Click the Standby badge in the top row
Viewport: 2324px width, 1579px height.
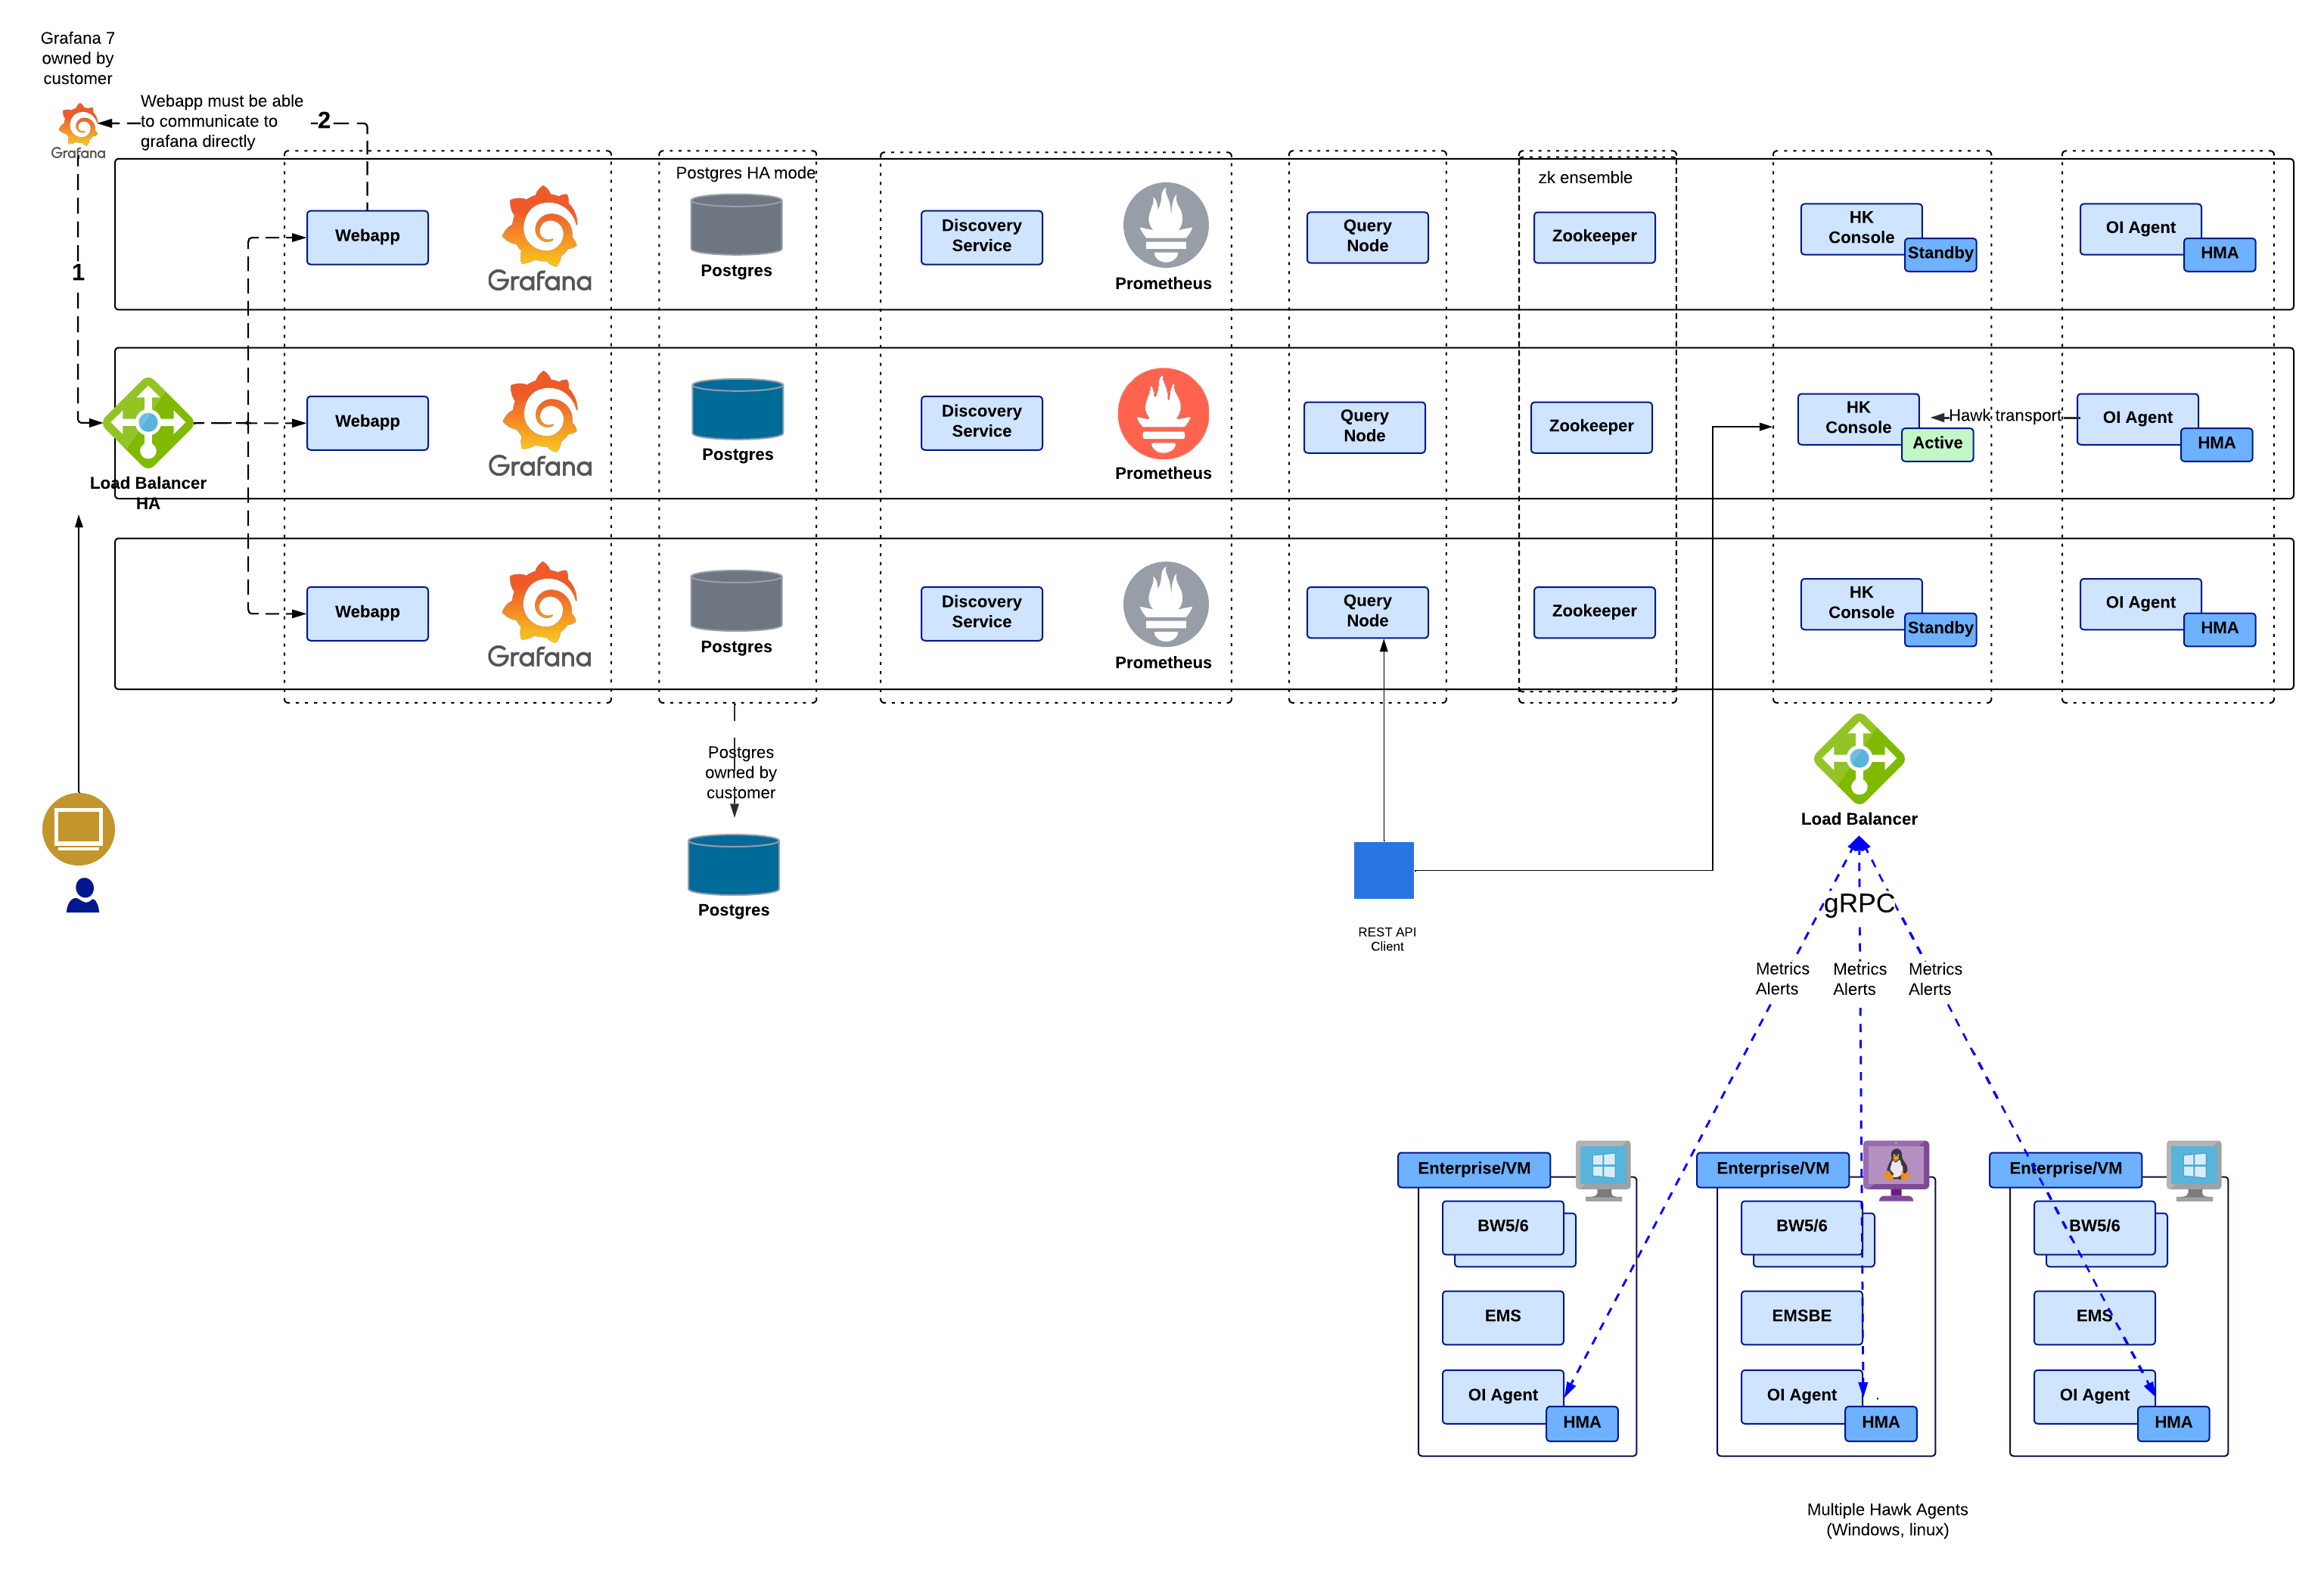tap(1940, 254)
